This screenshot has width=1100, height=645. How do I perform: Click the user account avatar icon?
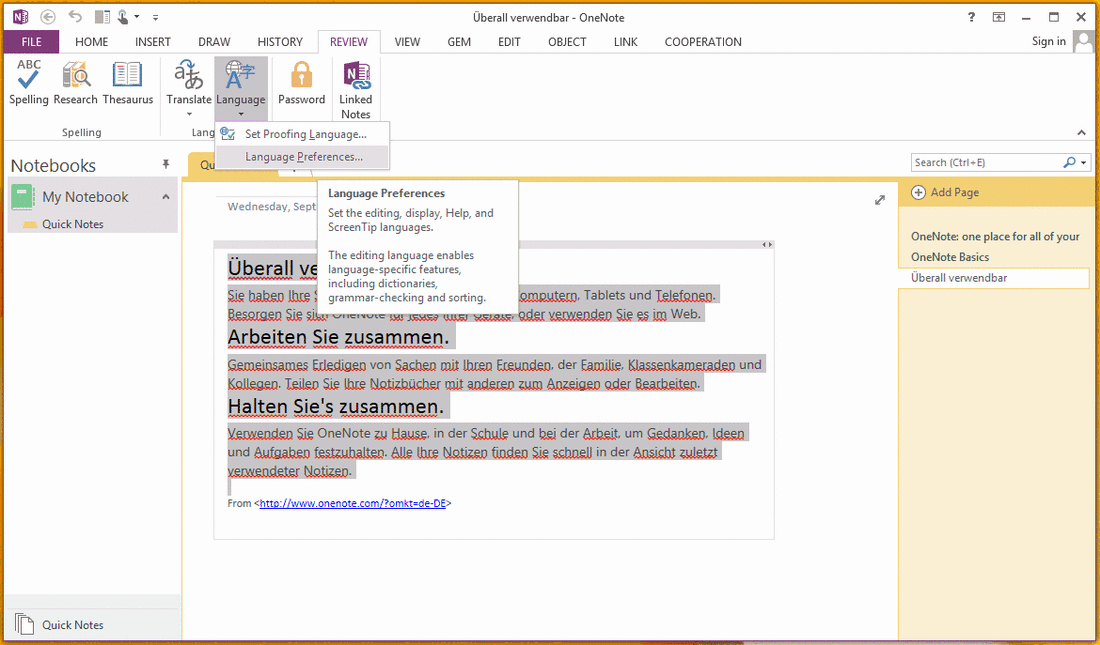click(x=1084, y=42)
